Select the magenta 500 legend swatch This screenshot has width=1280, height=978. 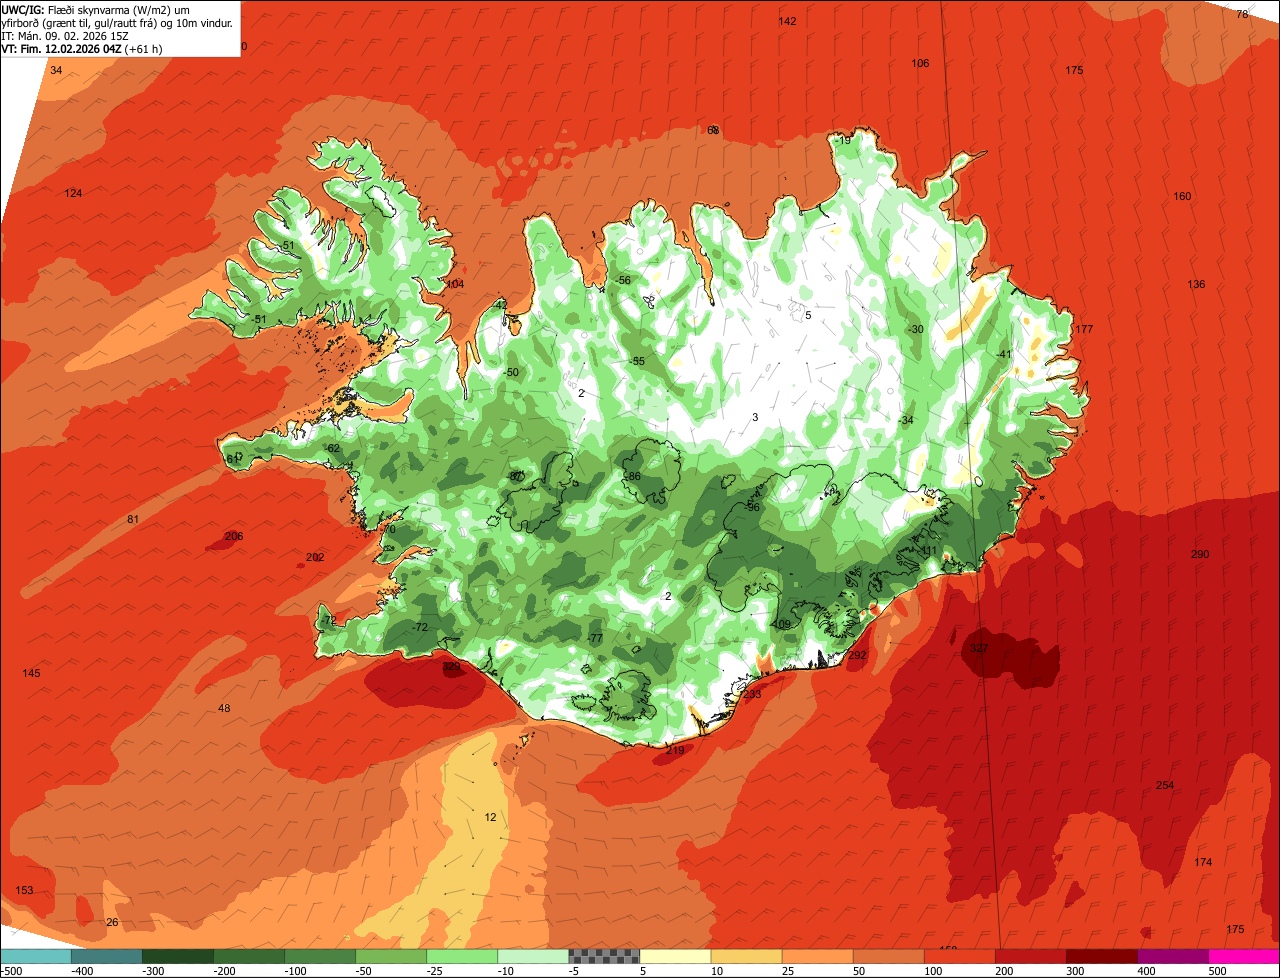click(x=1244, y=956)
